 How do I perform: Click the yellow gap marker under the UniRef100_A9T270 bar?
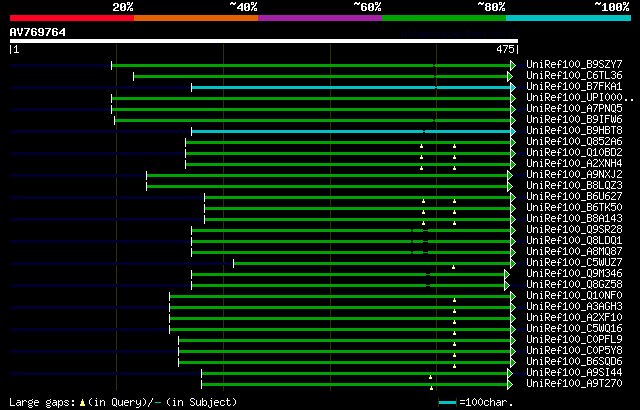[x=431, y=388]
